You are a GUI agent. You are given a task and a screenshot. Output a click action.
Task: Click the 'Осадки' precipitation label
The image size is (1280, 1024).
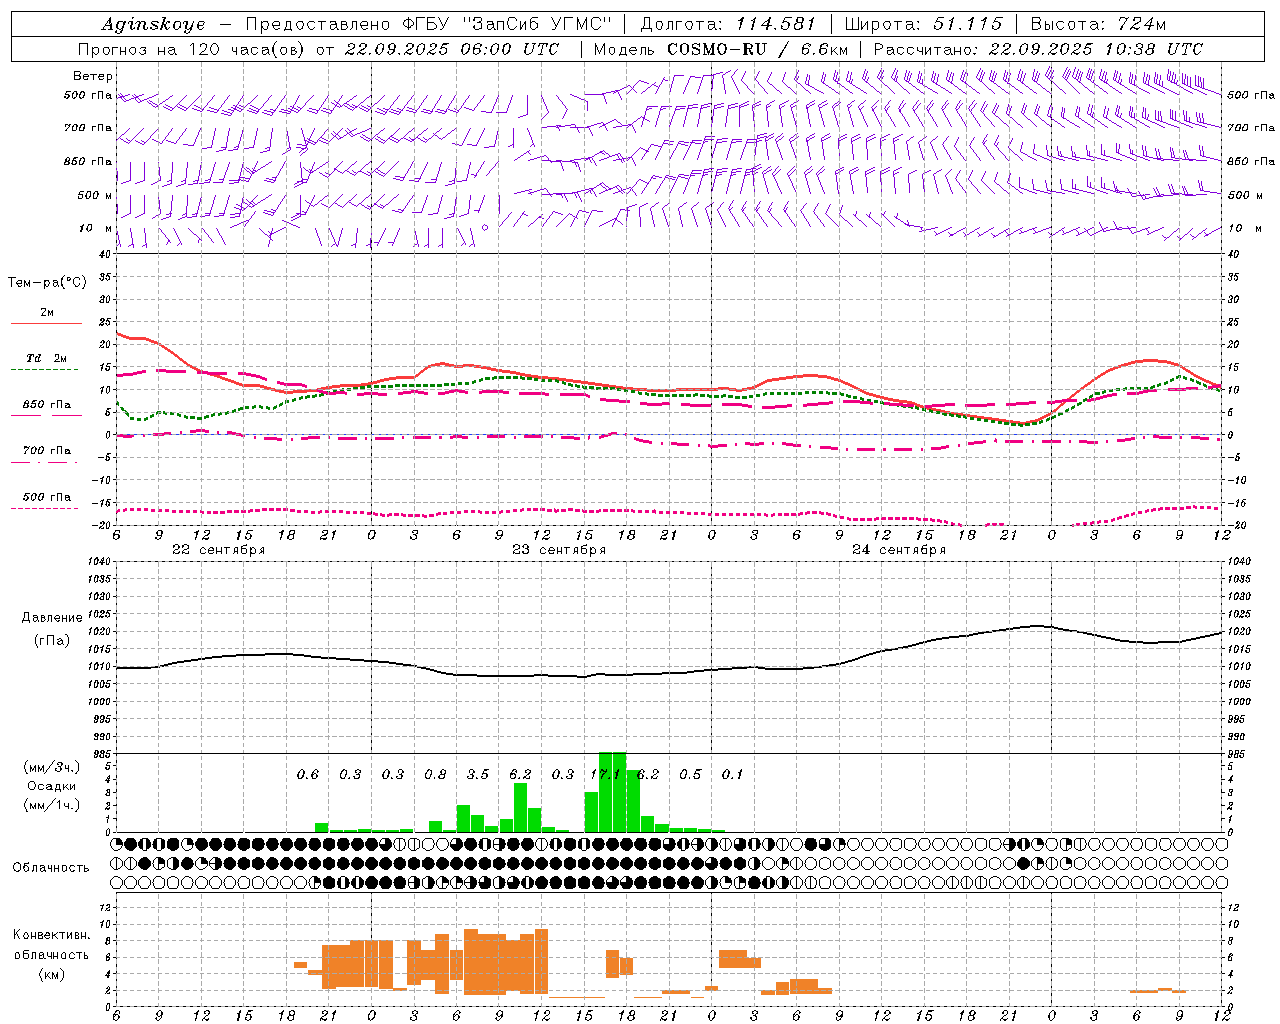(x=51, y=786)
